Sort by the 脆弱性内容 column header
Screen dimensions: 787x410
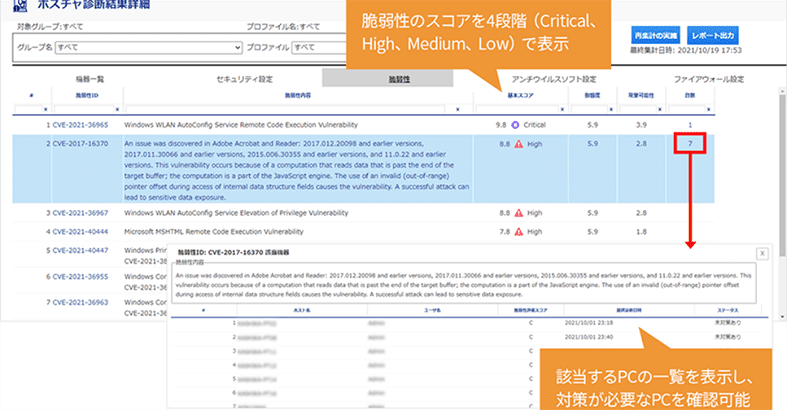(x=298, y=95)
